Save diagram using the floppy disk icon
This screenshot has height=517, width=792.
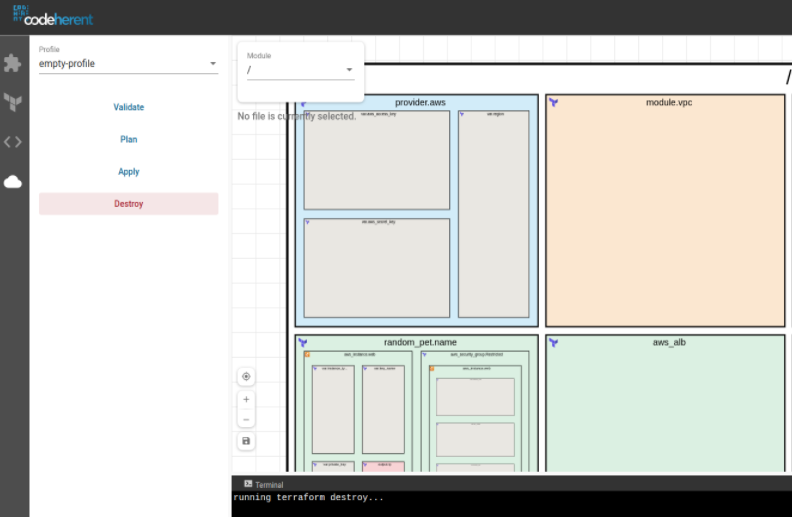coord(246,441)
